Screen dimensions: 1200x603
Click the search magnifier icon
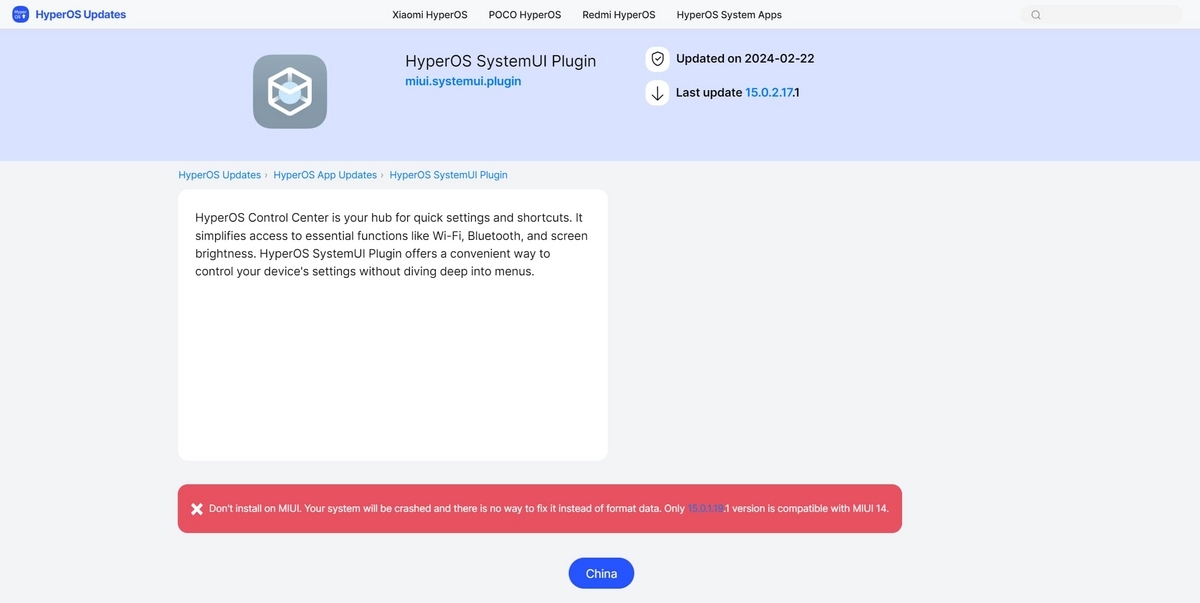[x=1036, y=15]
